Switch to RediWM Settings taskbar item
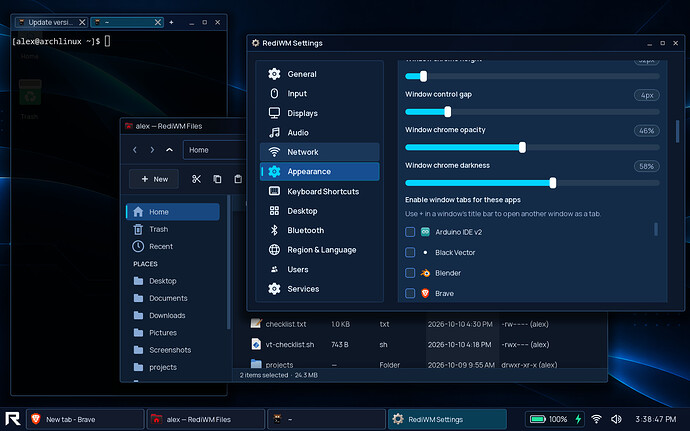 447,419
